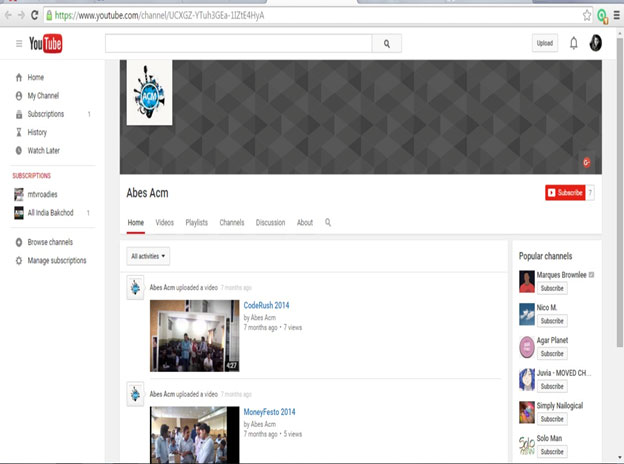The width and height of the screenshot is (624, 464).
Task: Click the Marques Brownlee channel thumbnail
Action: pos(526,281)
